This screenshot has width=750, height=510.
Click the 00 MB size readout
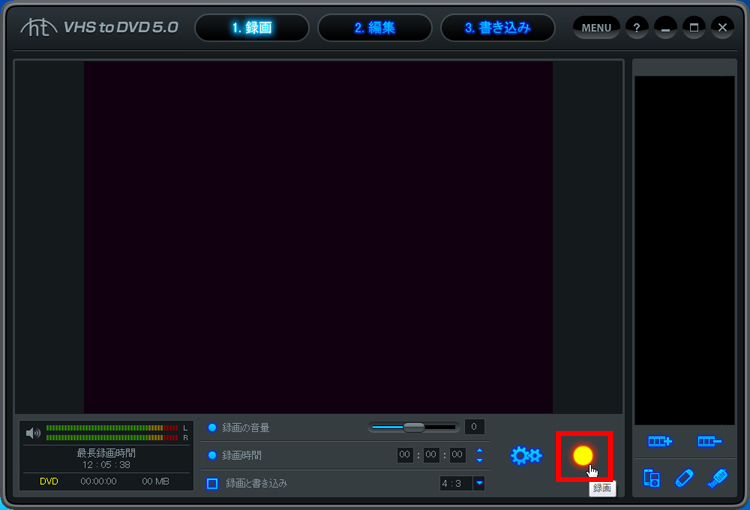(x=155, y=481)
